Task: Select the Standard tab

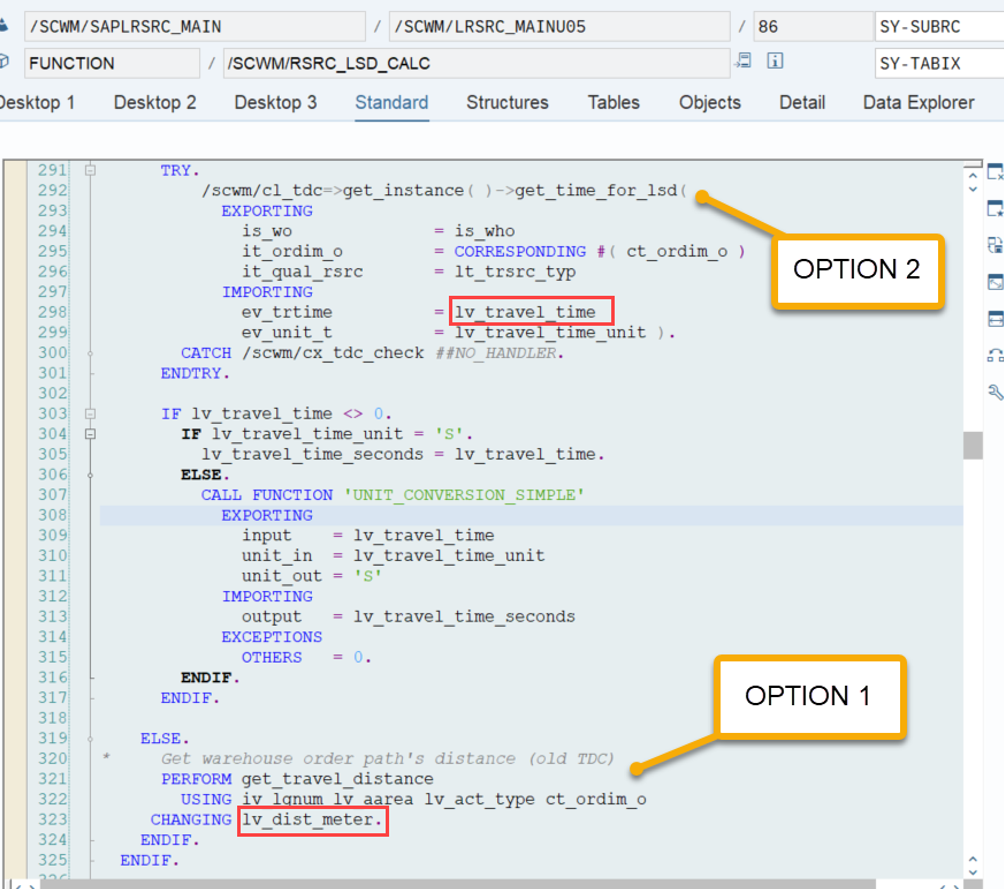Action: (392, 102)
